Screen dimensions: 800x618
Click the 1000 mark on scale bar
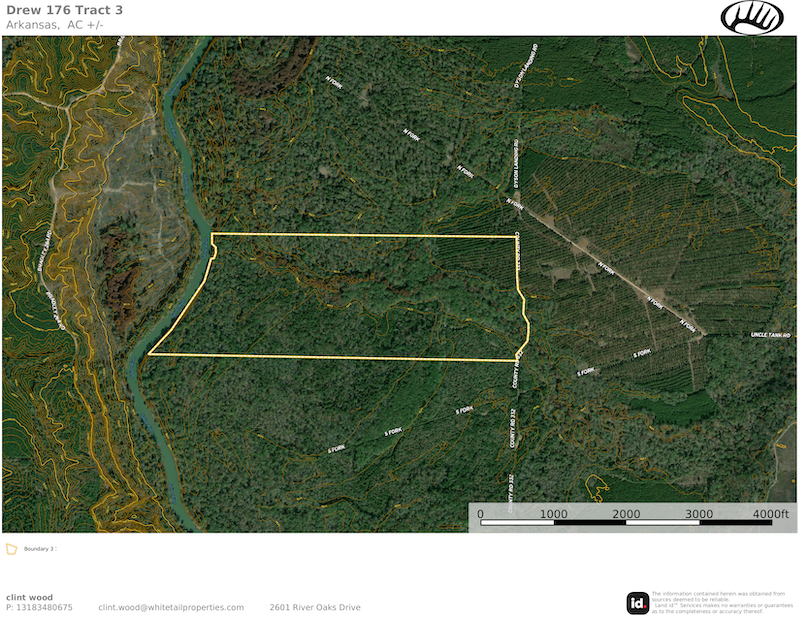553,514
